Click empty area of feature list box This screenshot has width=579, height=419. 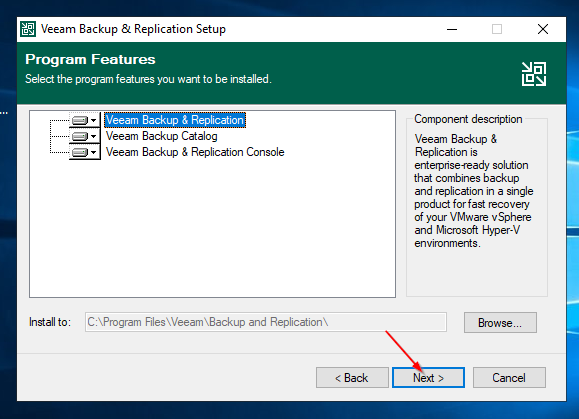click(212, 229)
